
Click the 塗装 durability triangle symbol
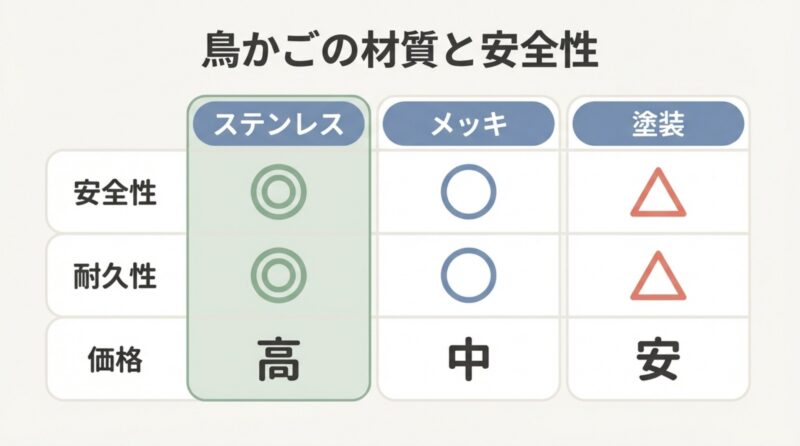pos(658,276)
